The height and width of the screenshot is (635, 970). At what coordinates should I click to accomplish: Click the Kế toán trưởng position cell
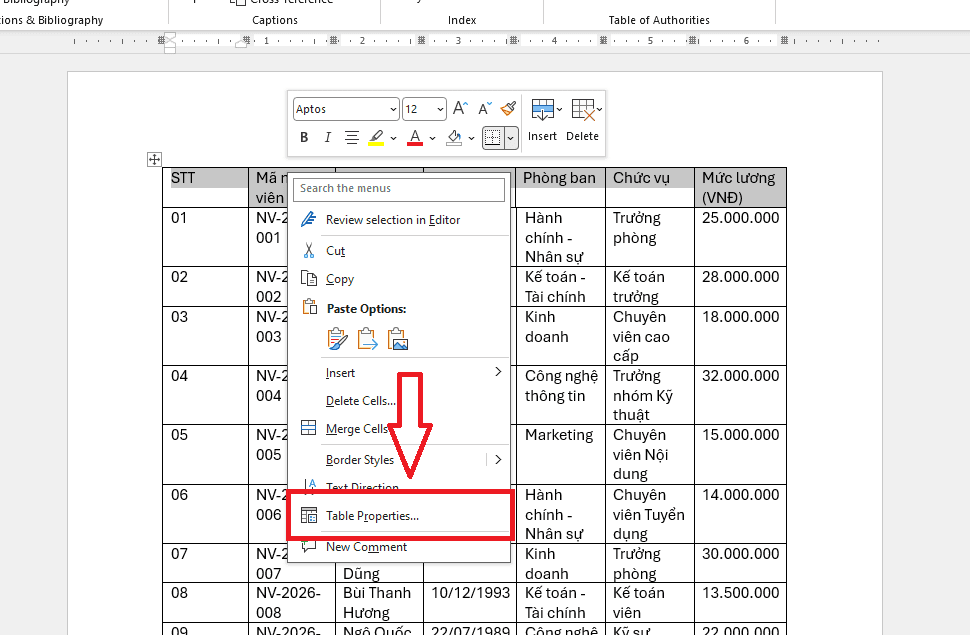click(650, 287)
